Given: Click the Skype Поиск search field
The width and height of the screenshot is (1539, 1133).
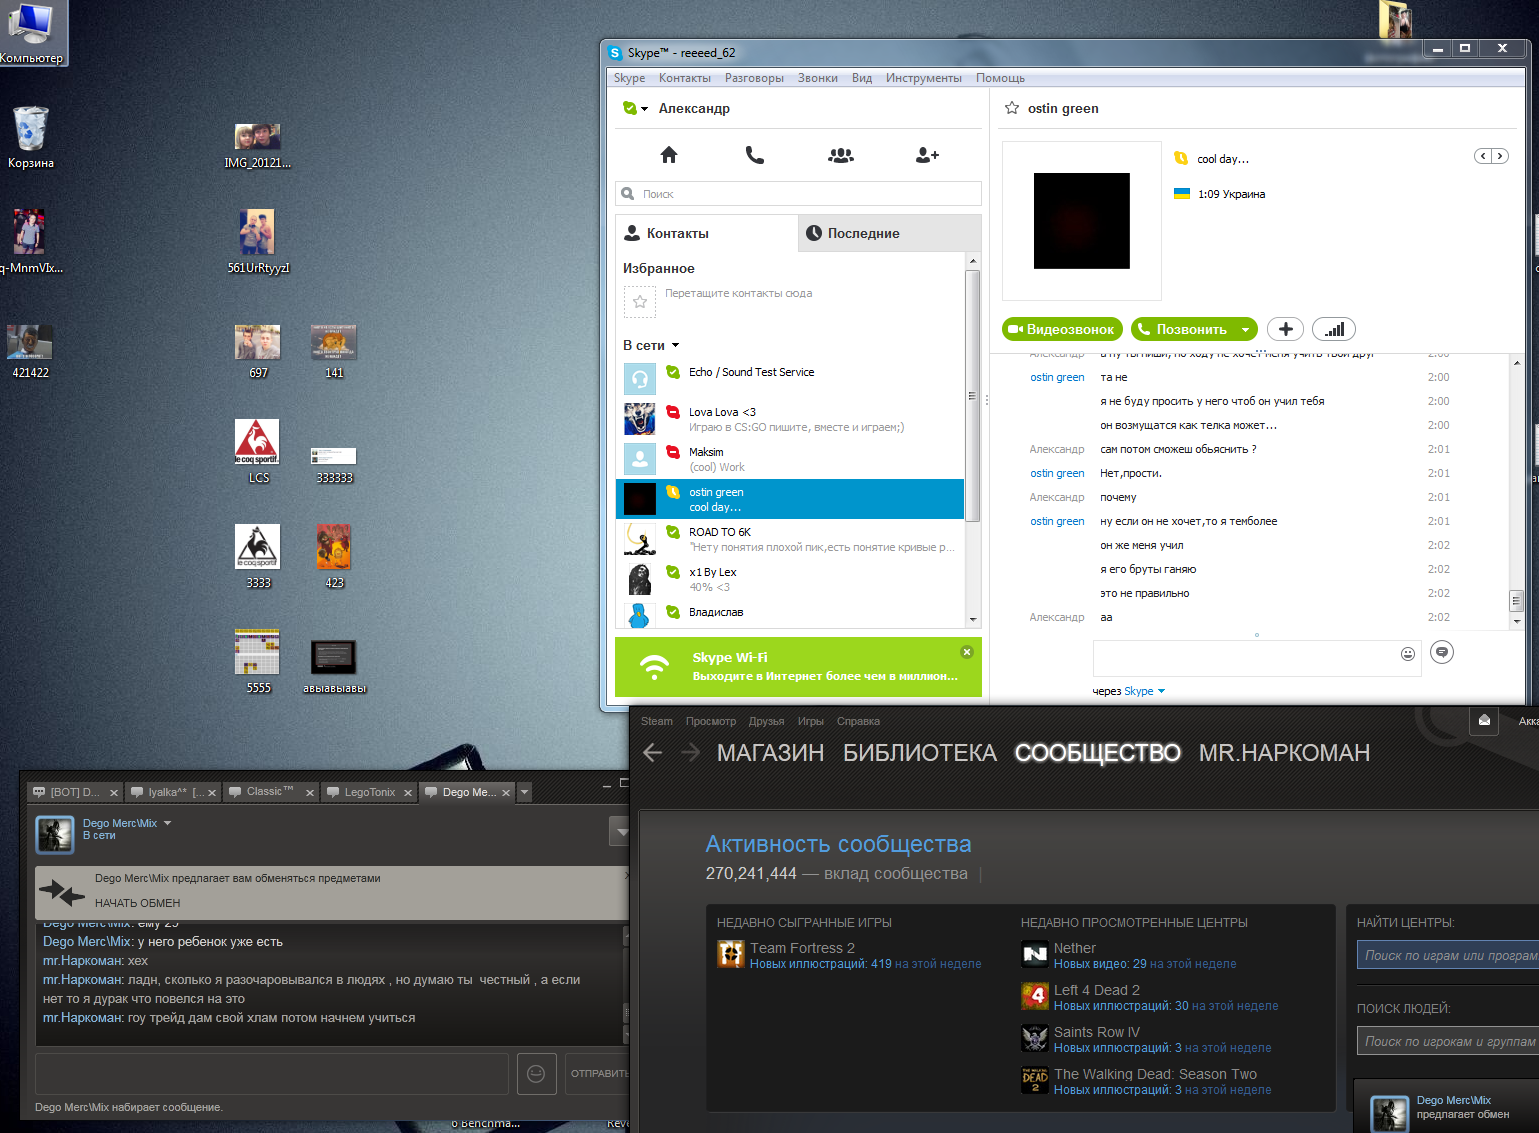Looking at the screenshot, I should 798,194.
